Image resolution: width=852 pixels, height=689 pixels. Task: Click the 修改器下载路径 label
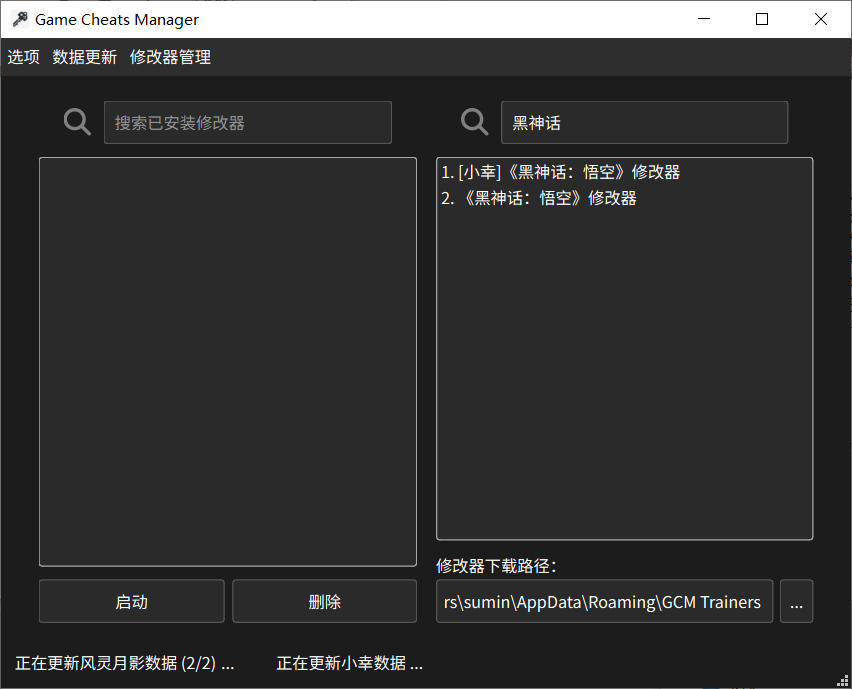496,566
